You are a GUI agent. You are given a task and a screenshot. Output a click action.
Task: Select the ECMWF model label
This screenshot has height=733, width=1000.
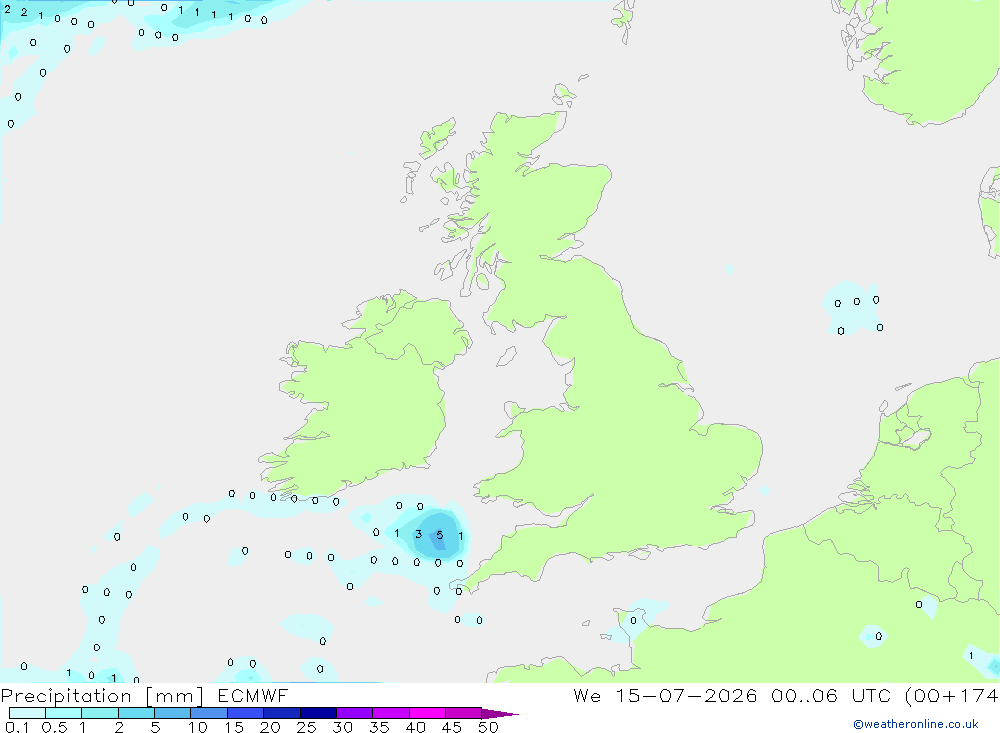(x=253, y=695)
